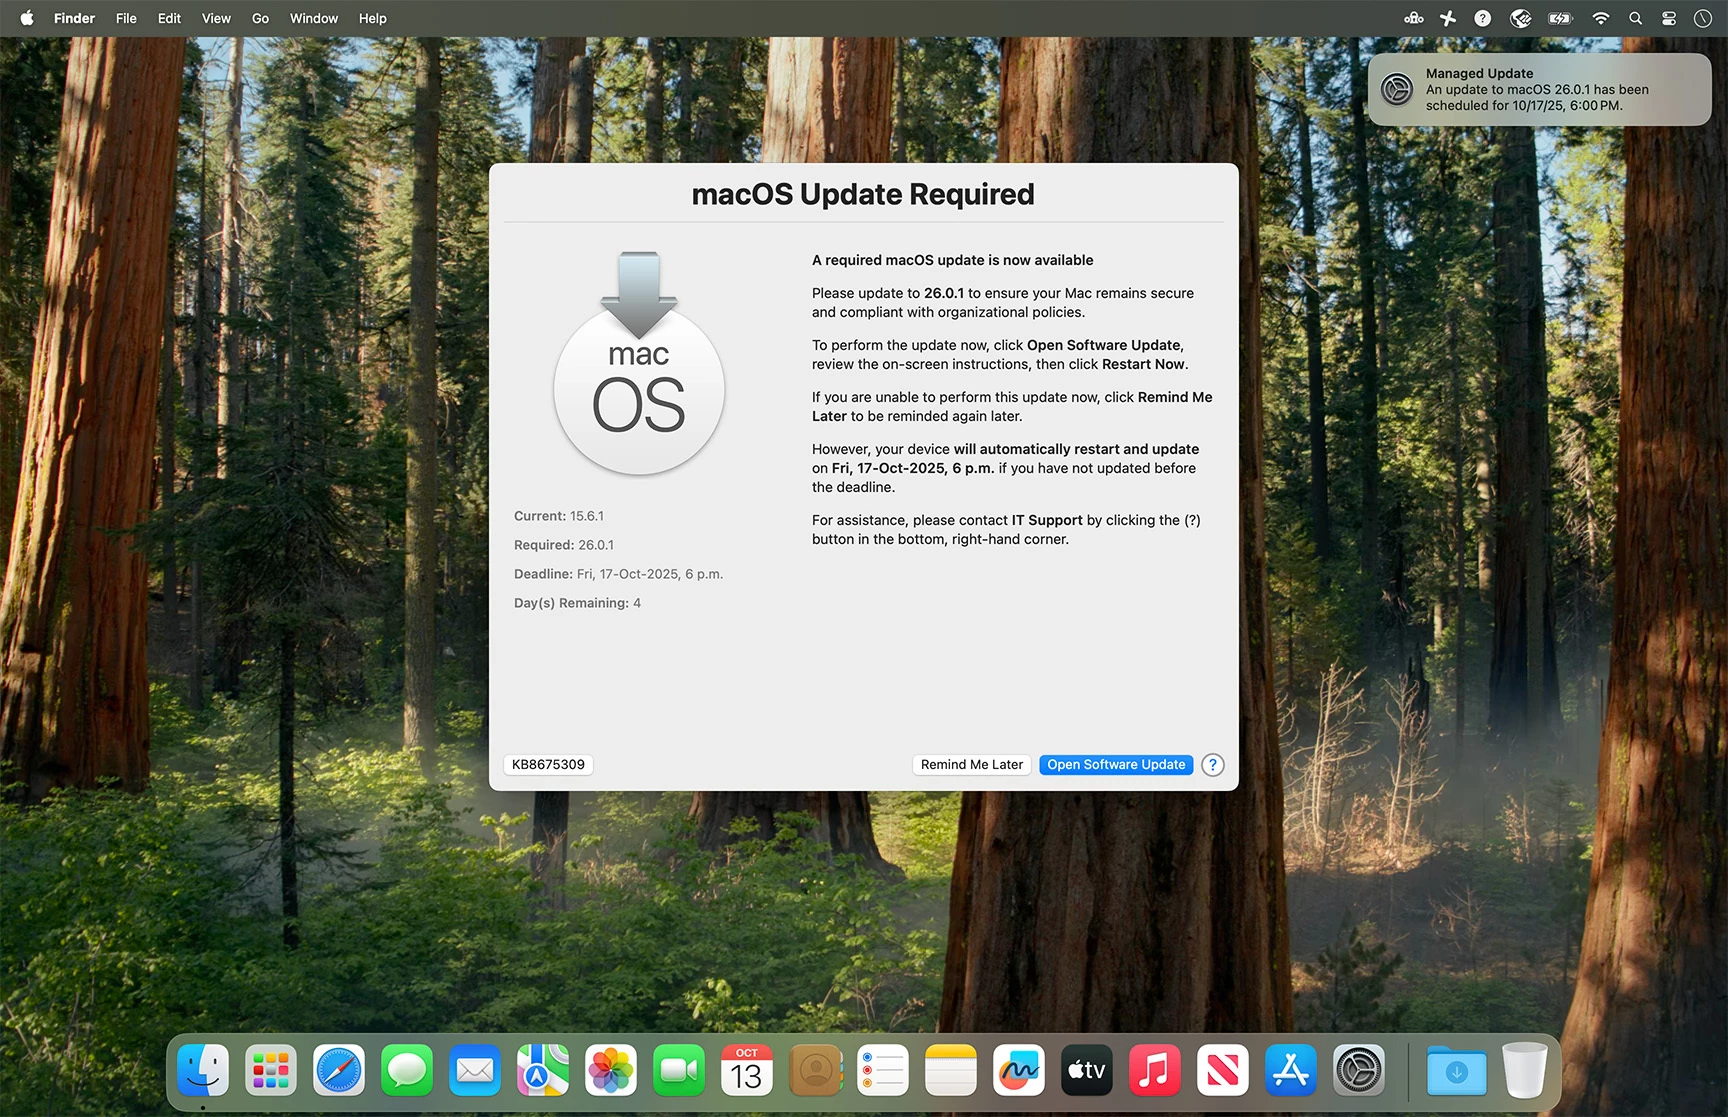Open the View menu

coord(216,18)
